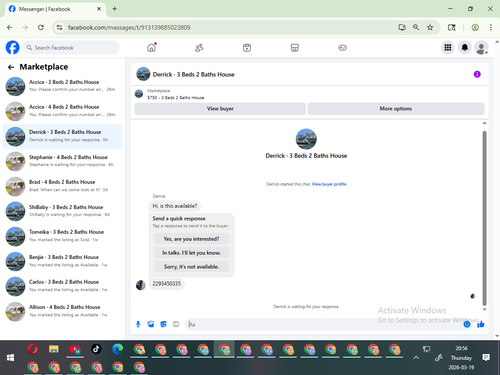Click Derrick's large listing thumbnail in chat

(x=306, y=139)
